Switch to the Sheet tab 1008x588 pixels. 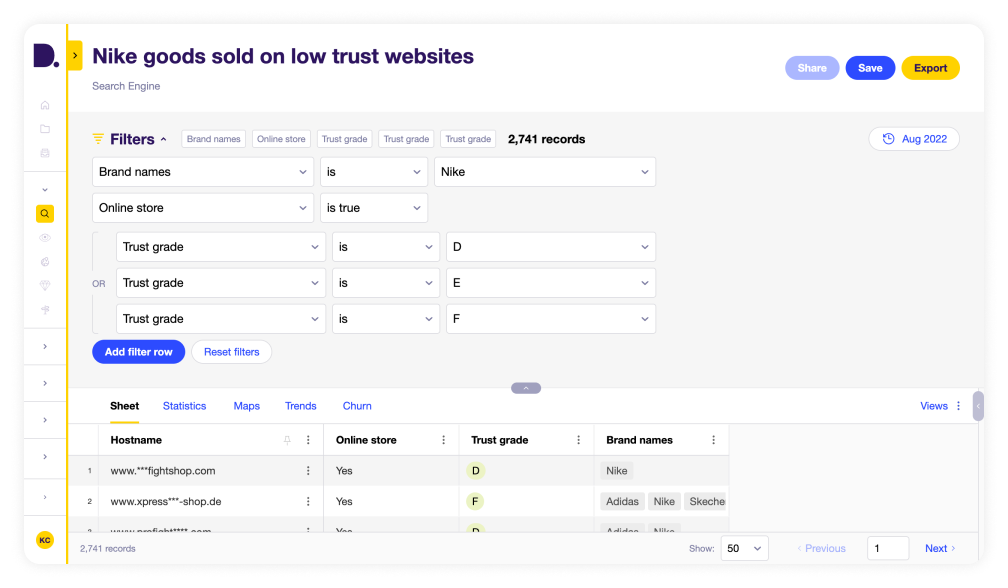point(124,406)
